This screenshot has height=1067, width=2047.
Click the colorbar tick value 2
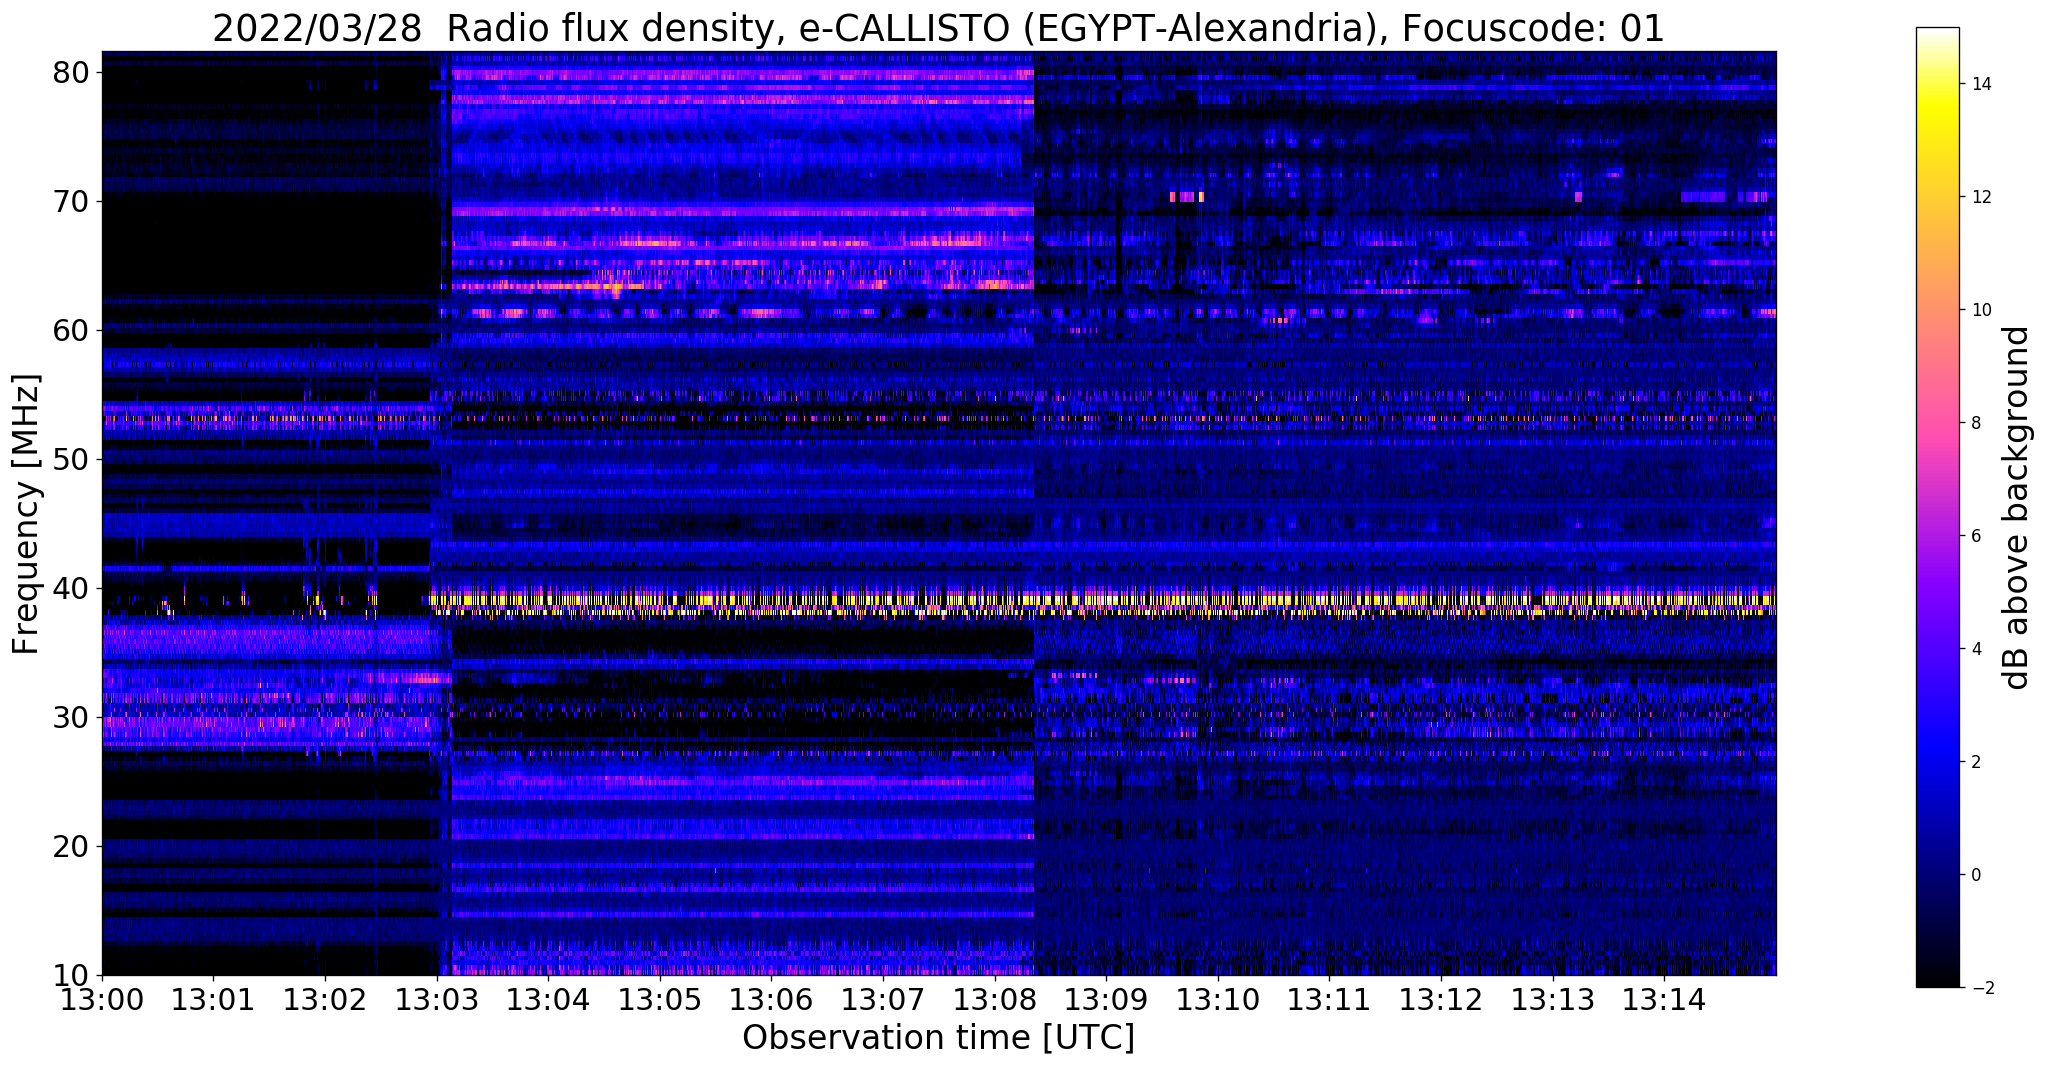pyautogui.click(x=1975, y=762)
